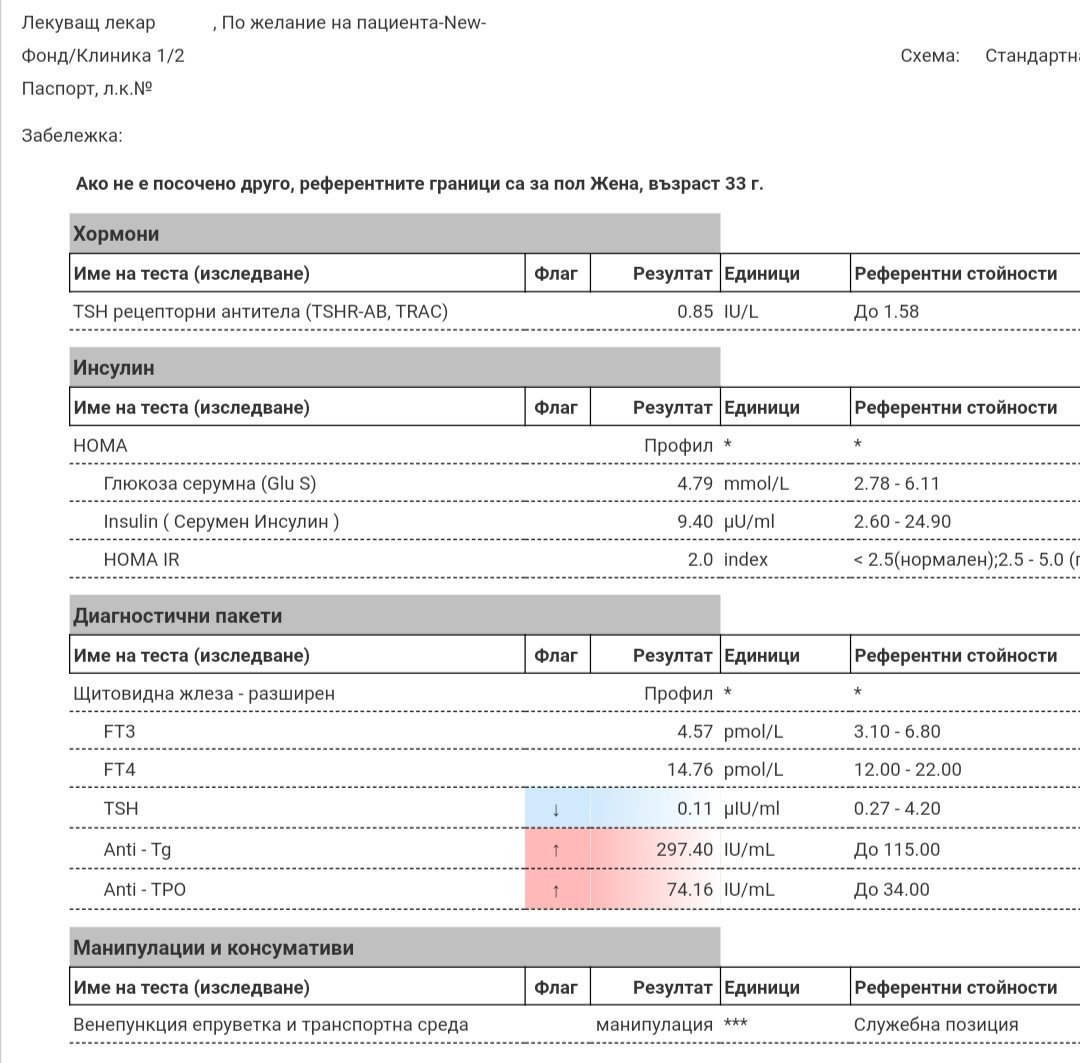The height and width of the screenshot is (1063, 1080).
Task: Click the Забележка label
Action: 72,136
